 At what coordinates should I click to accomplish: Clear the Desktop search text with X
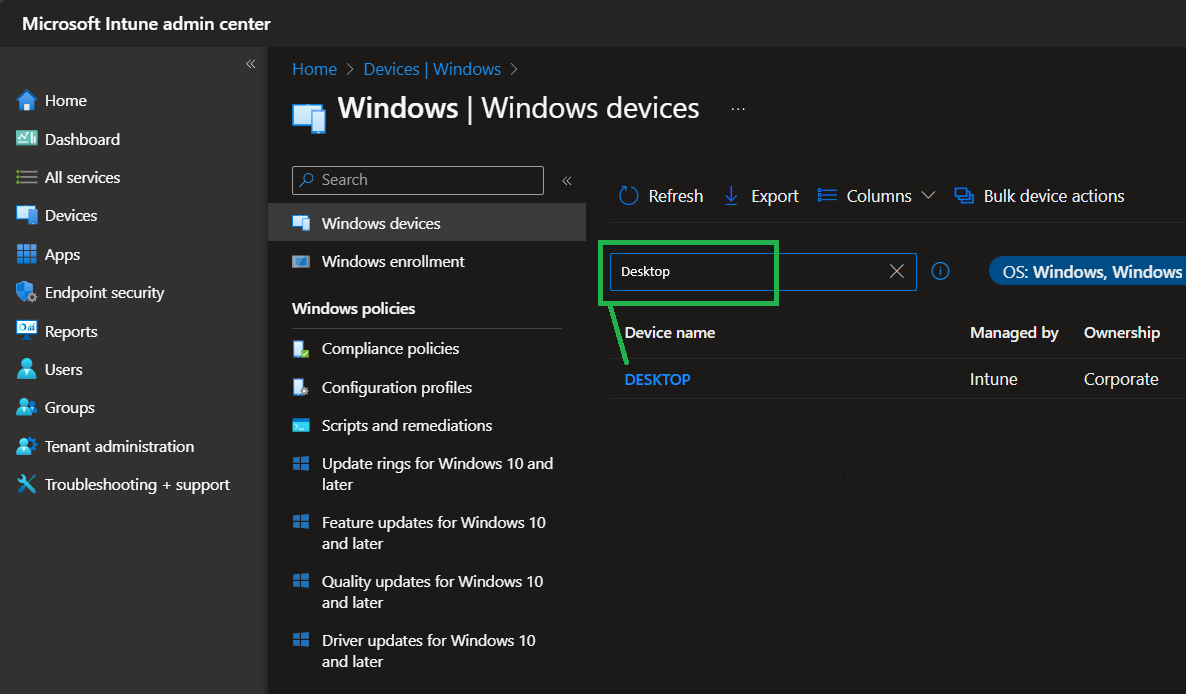coord(897,271)
